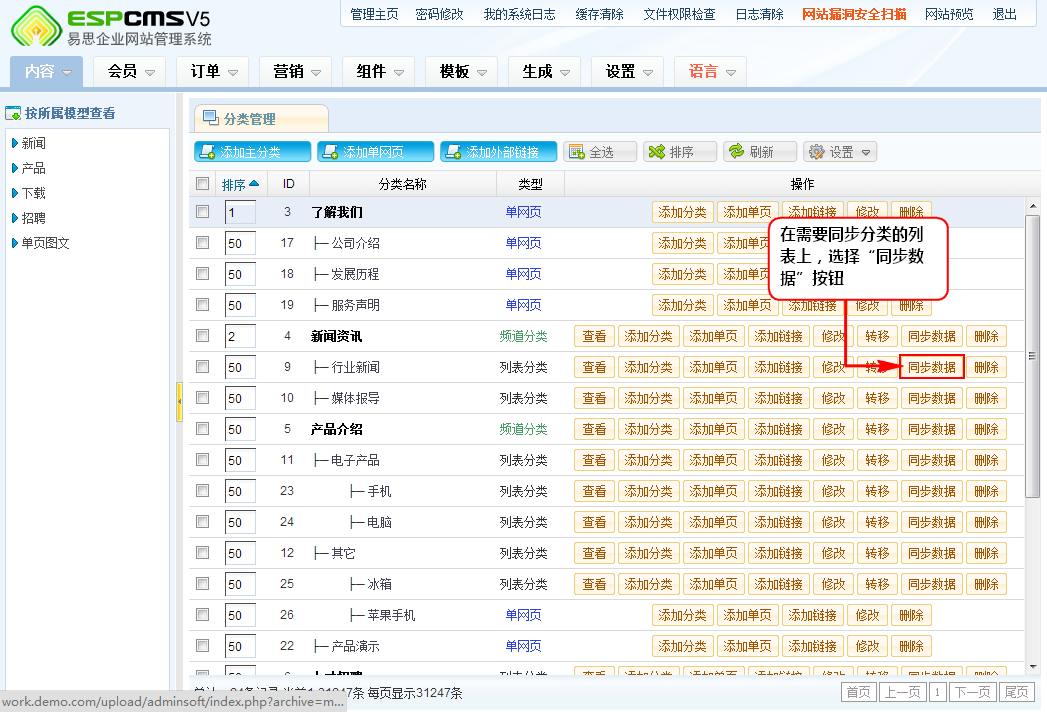
Task: Click the 排序 column sort arrow
Action: (x=254, y=184)
